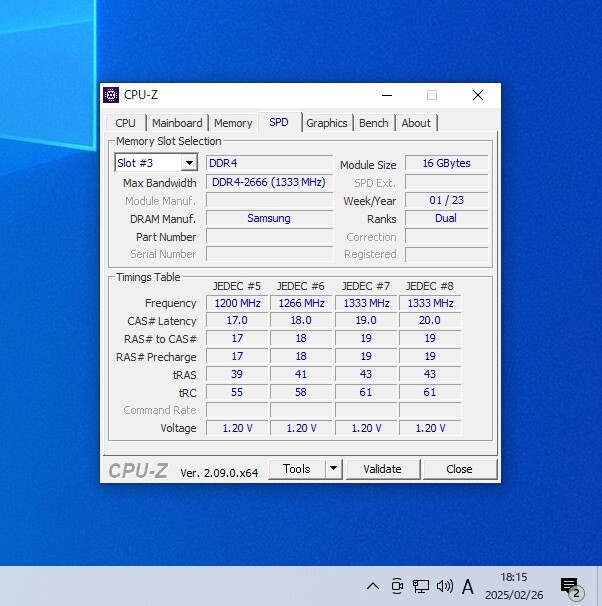Screen dimensions: 602x606
Task: Open the CPU tab
Action: point(126,123)
